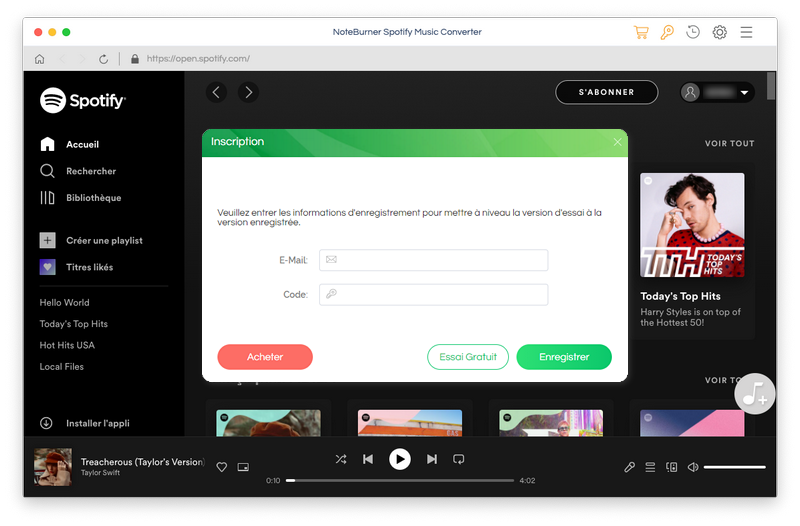This screenshot has height=526, width=800.
Task: Mute with the volume speaker icon
Action: click(x=693, y=467)
